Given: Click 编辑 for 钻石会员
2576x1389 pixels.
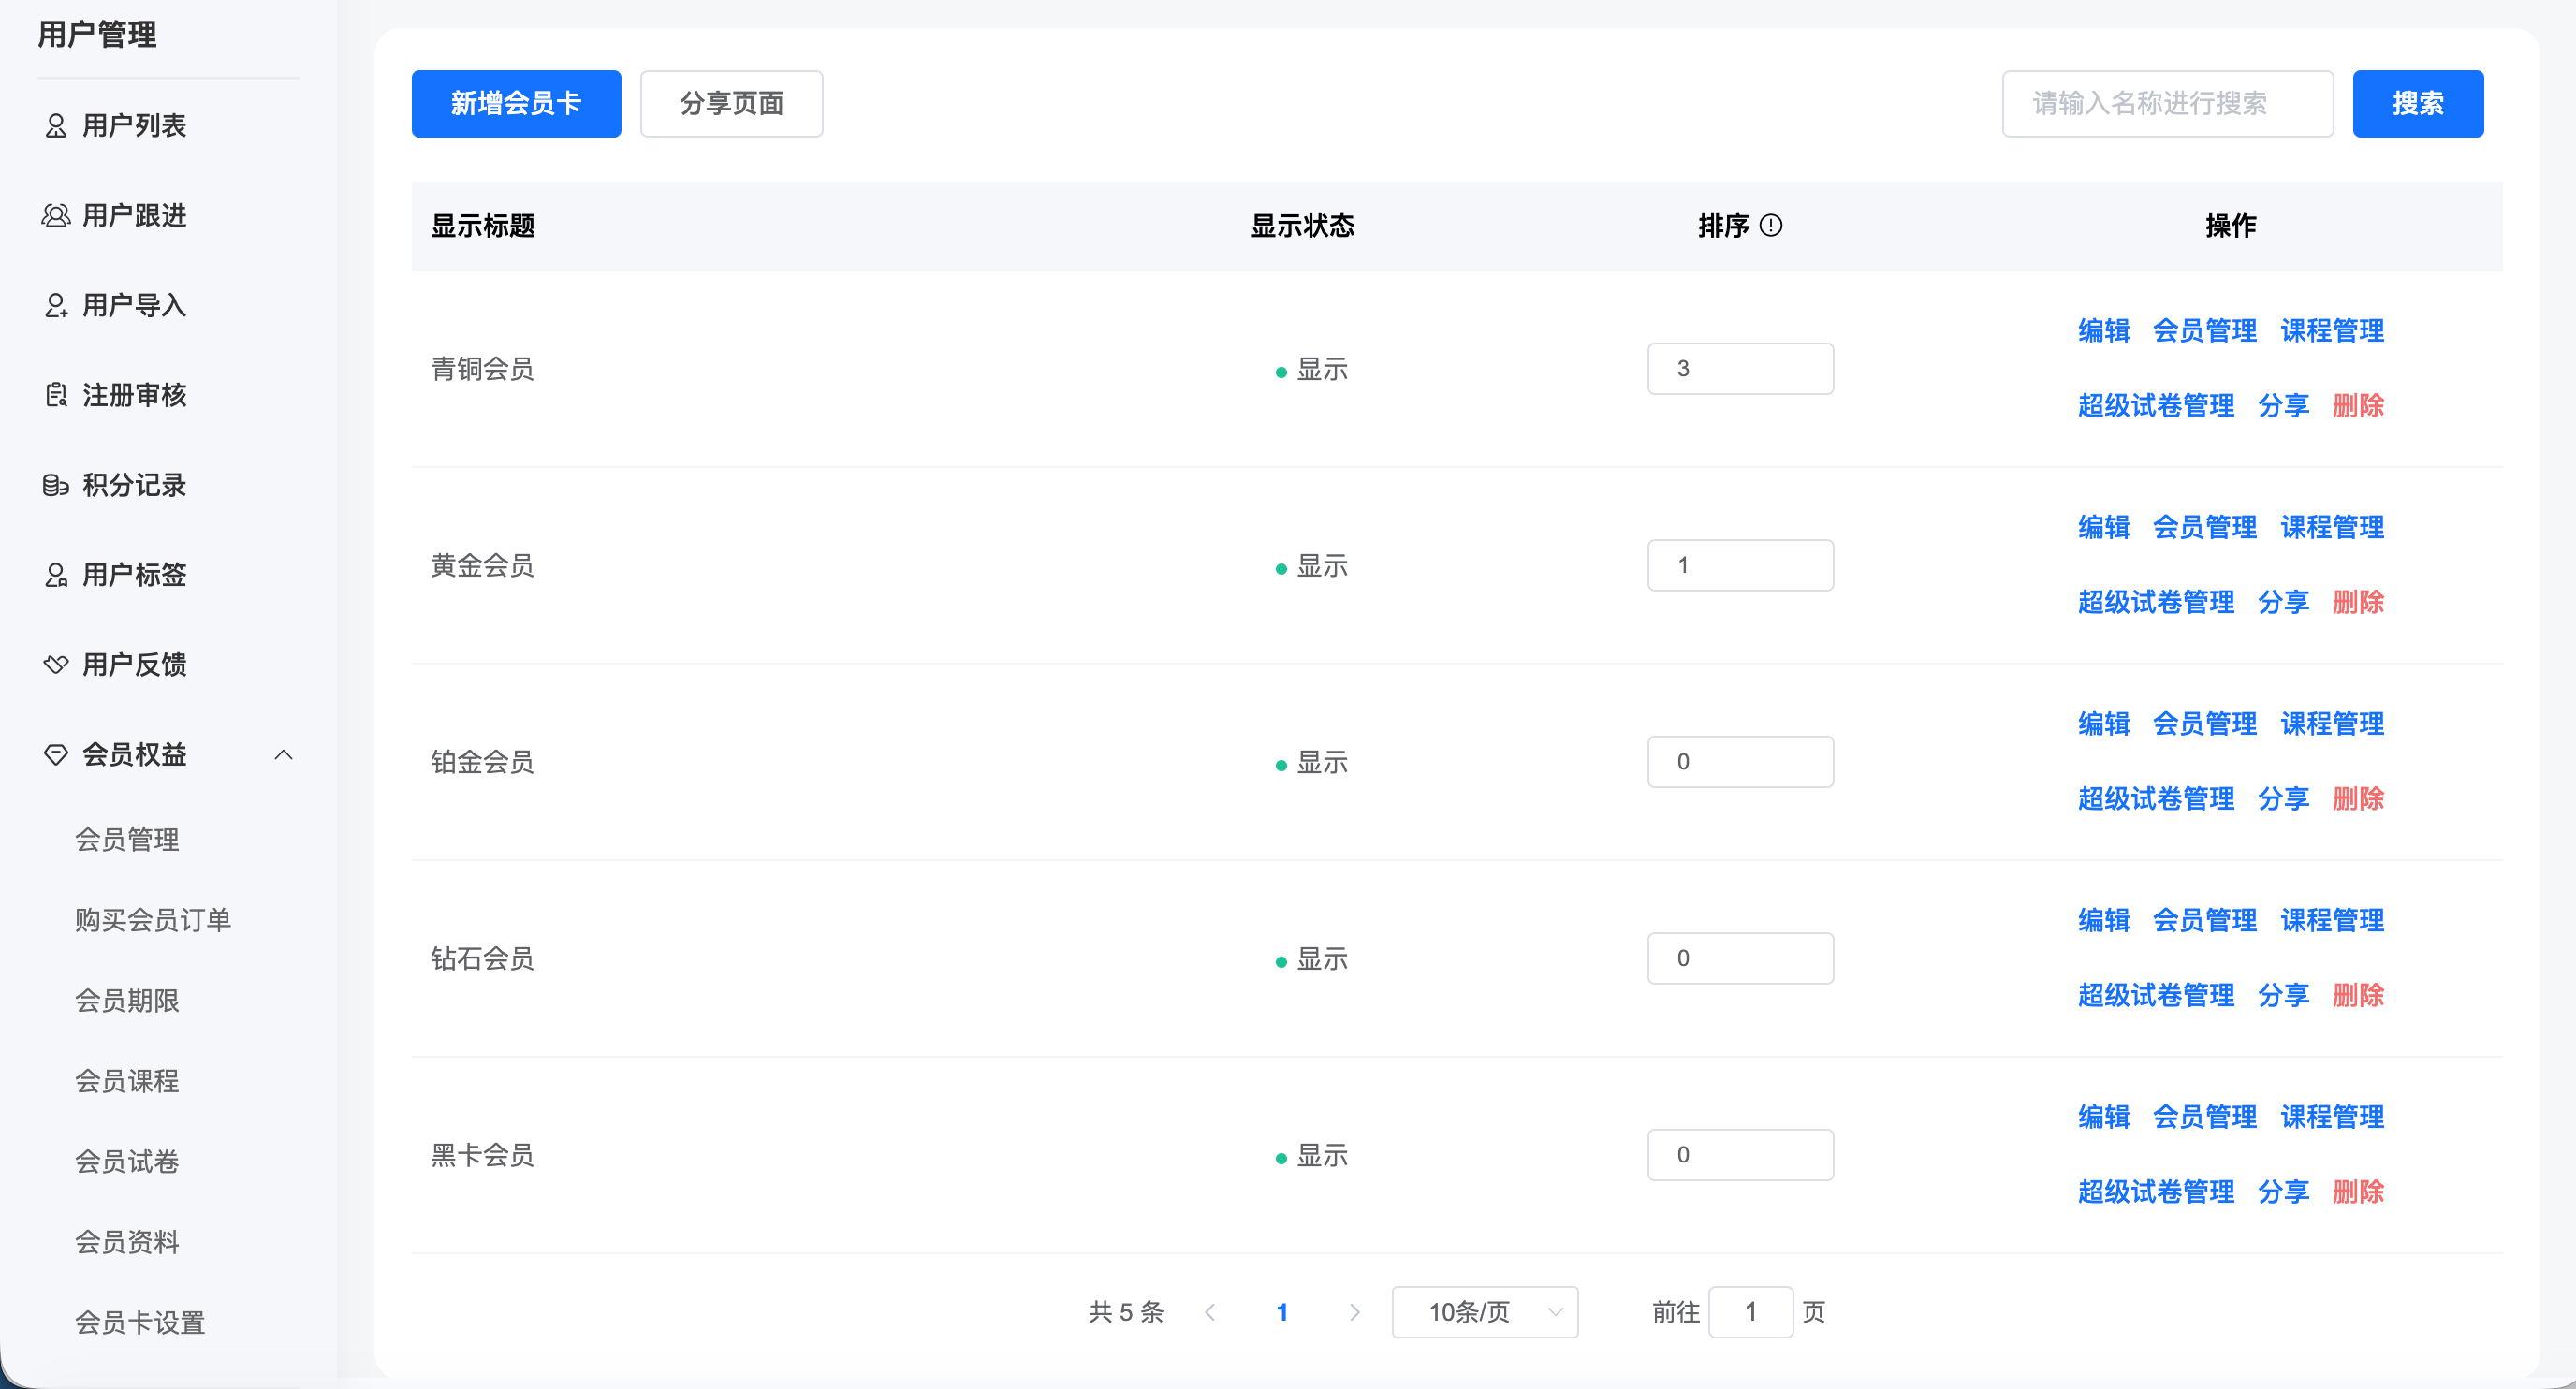Looking at the screenshot, I should click(x=2103, y=921).
